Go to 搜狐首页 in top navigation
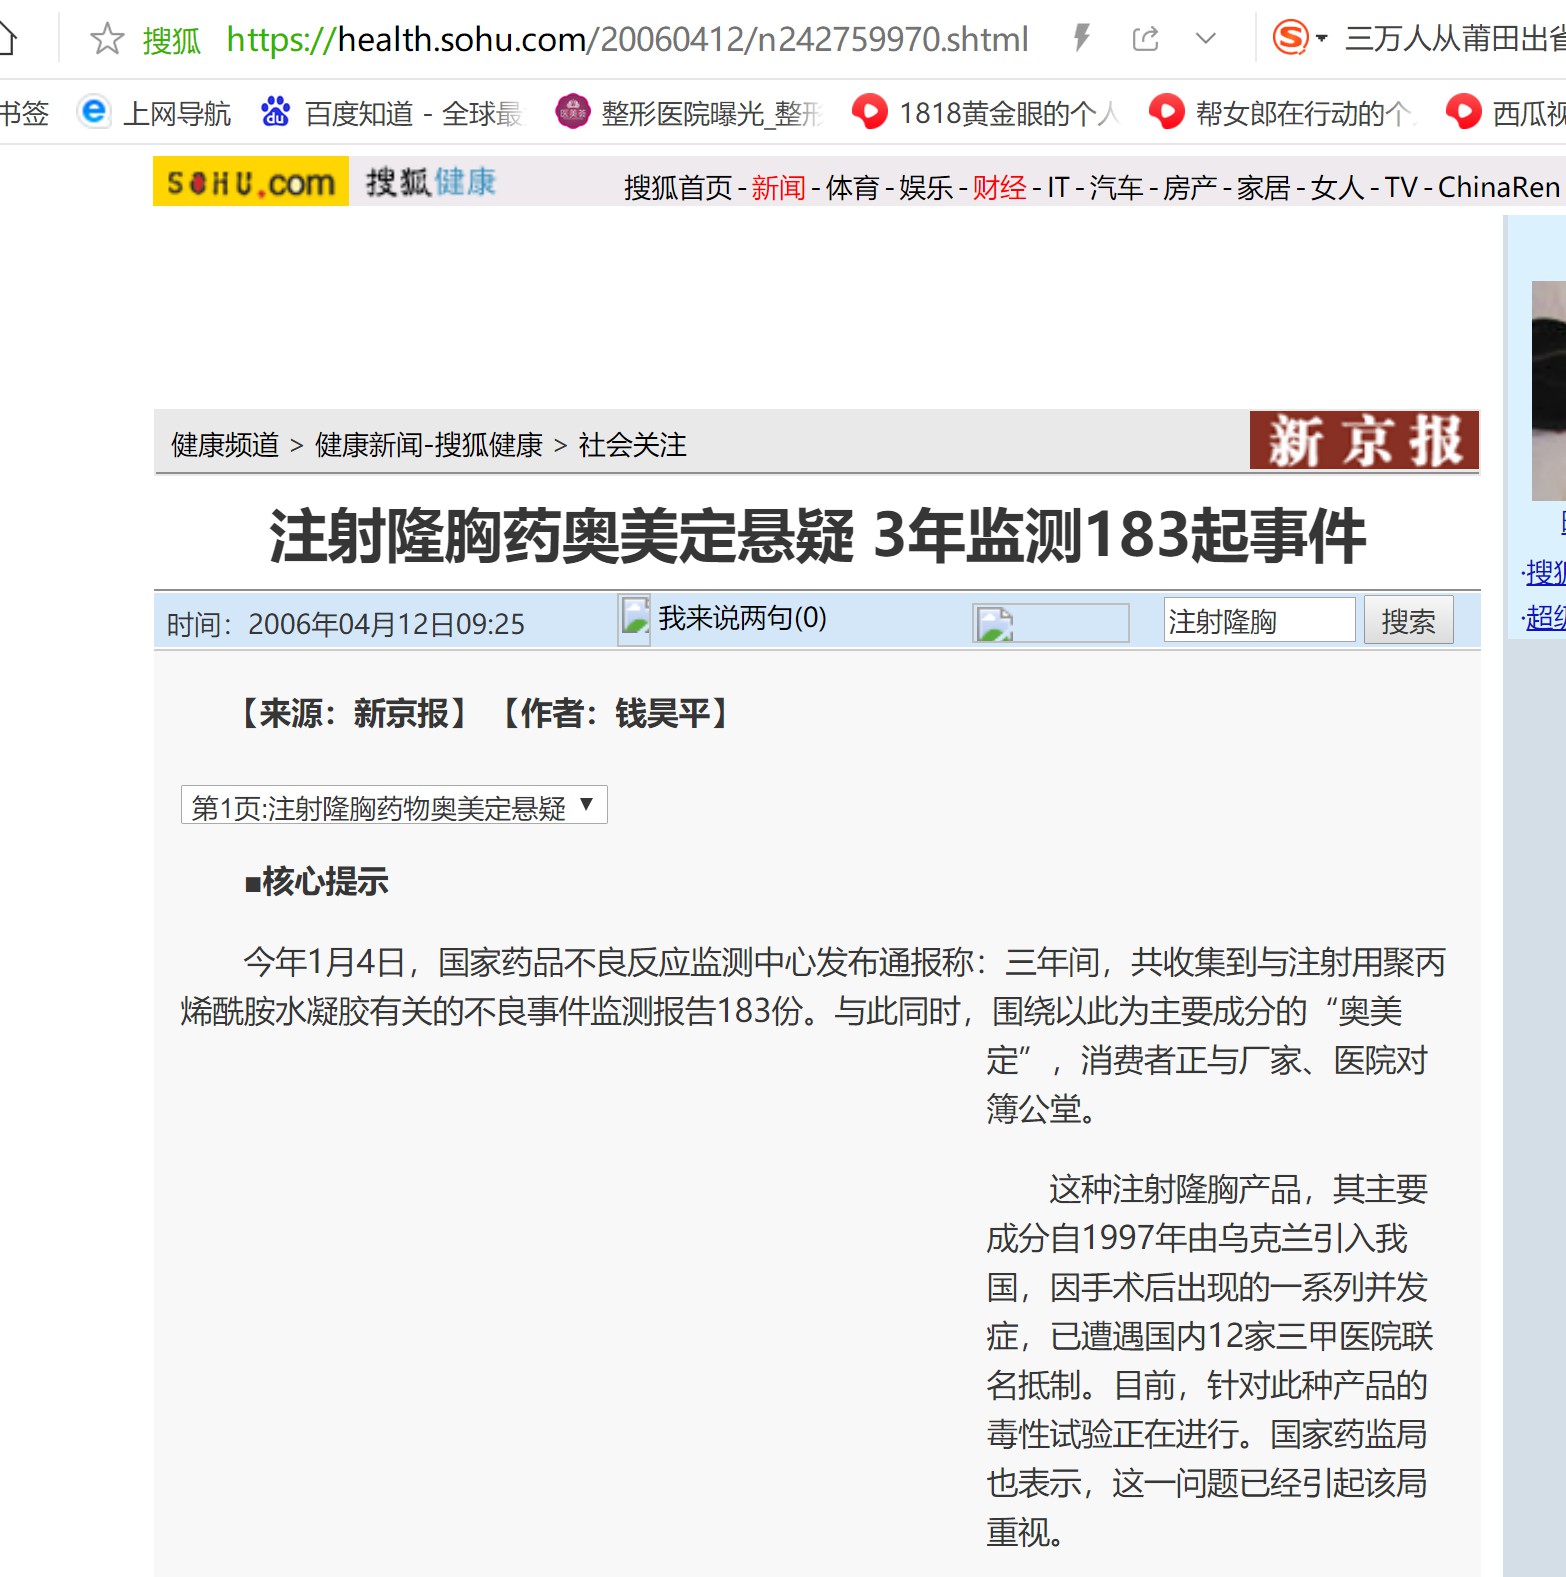1566x1577 pixels. (x=678, y=187)
